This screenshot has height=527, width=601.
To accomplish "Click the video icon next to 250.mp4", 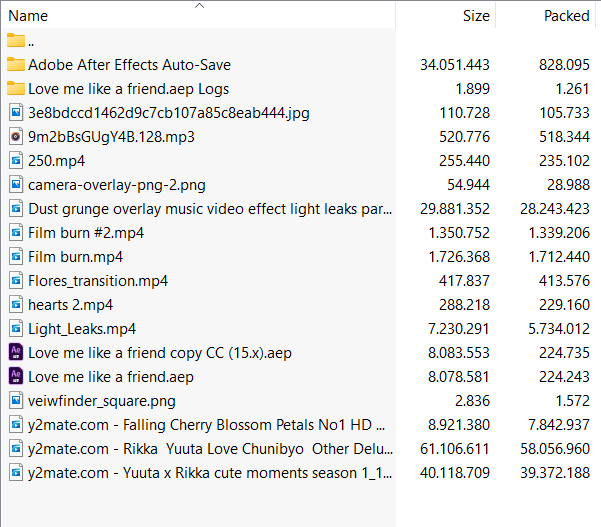I will pyautogui.click(x=15, y=161).
